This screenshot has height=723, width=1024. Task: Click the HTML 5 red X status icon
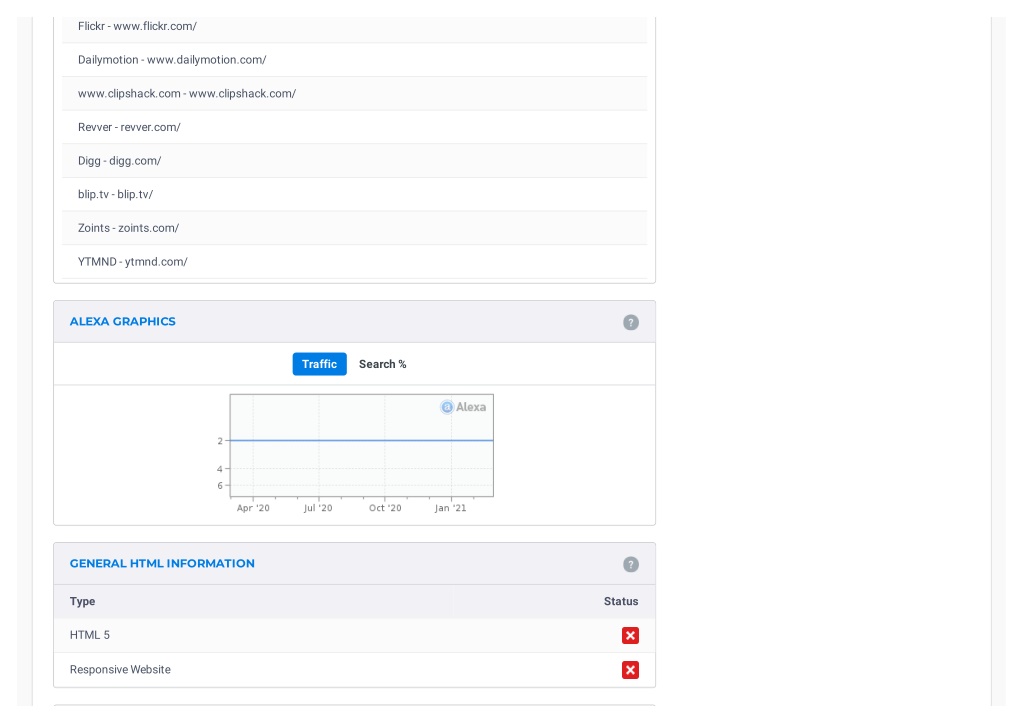(630, 635)
